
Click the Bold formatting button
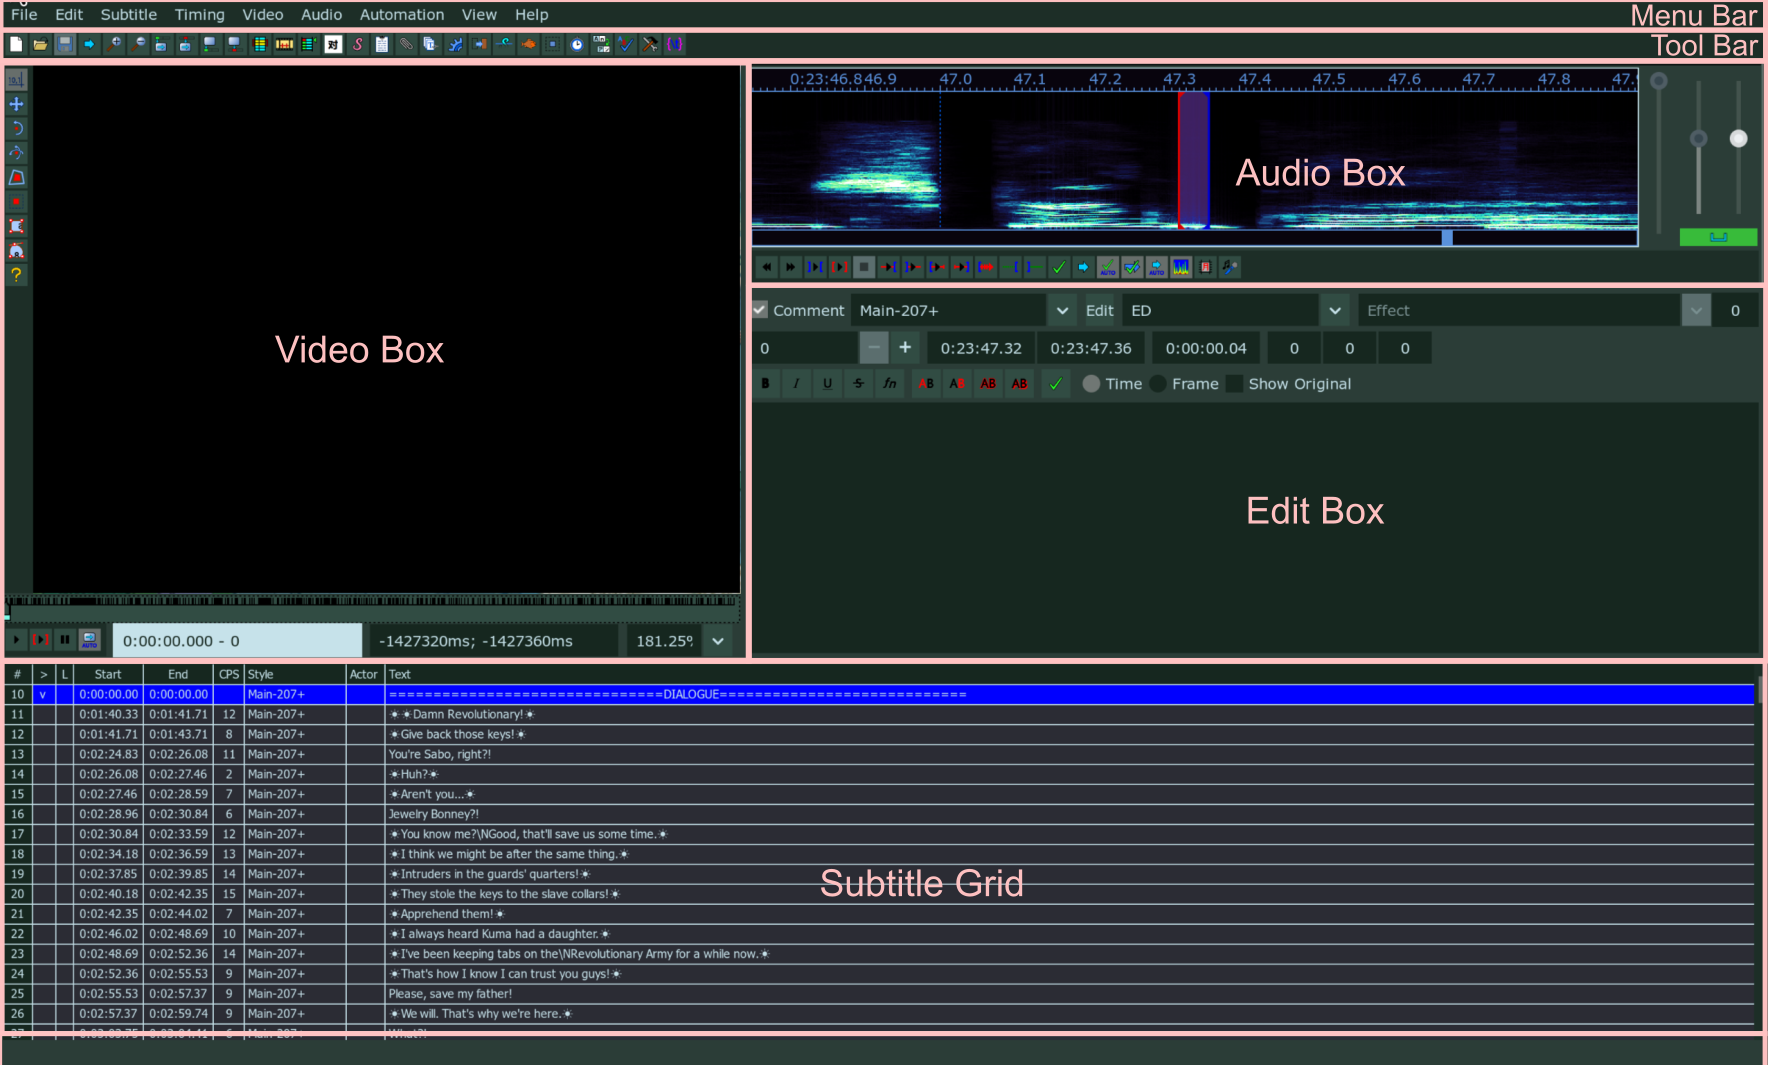point(766,383)
